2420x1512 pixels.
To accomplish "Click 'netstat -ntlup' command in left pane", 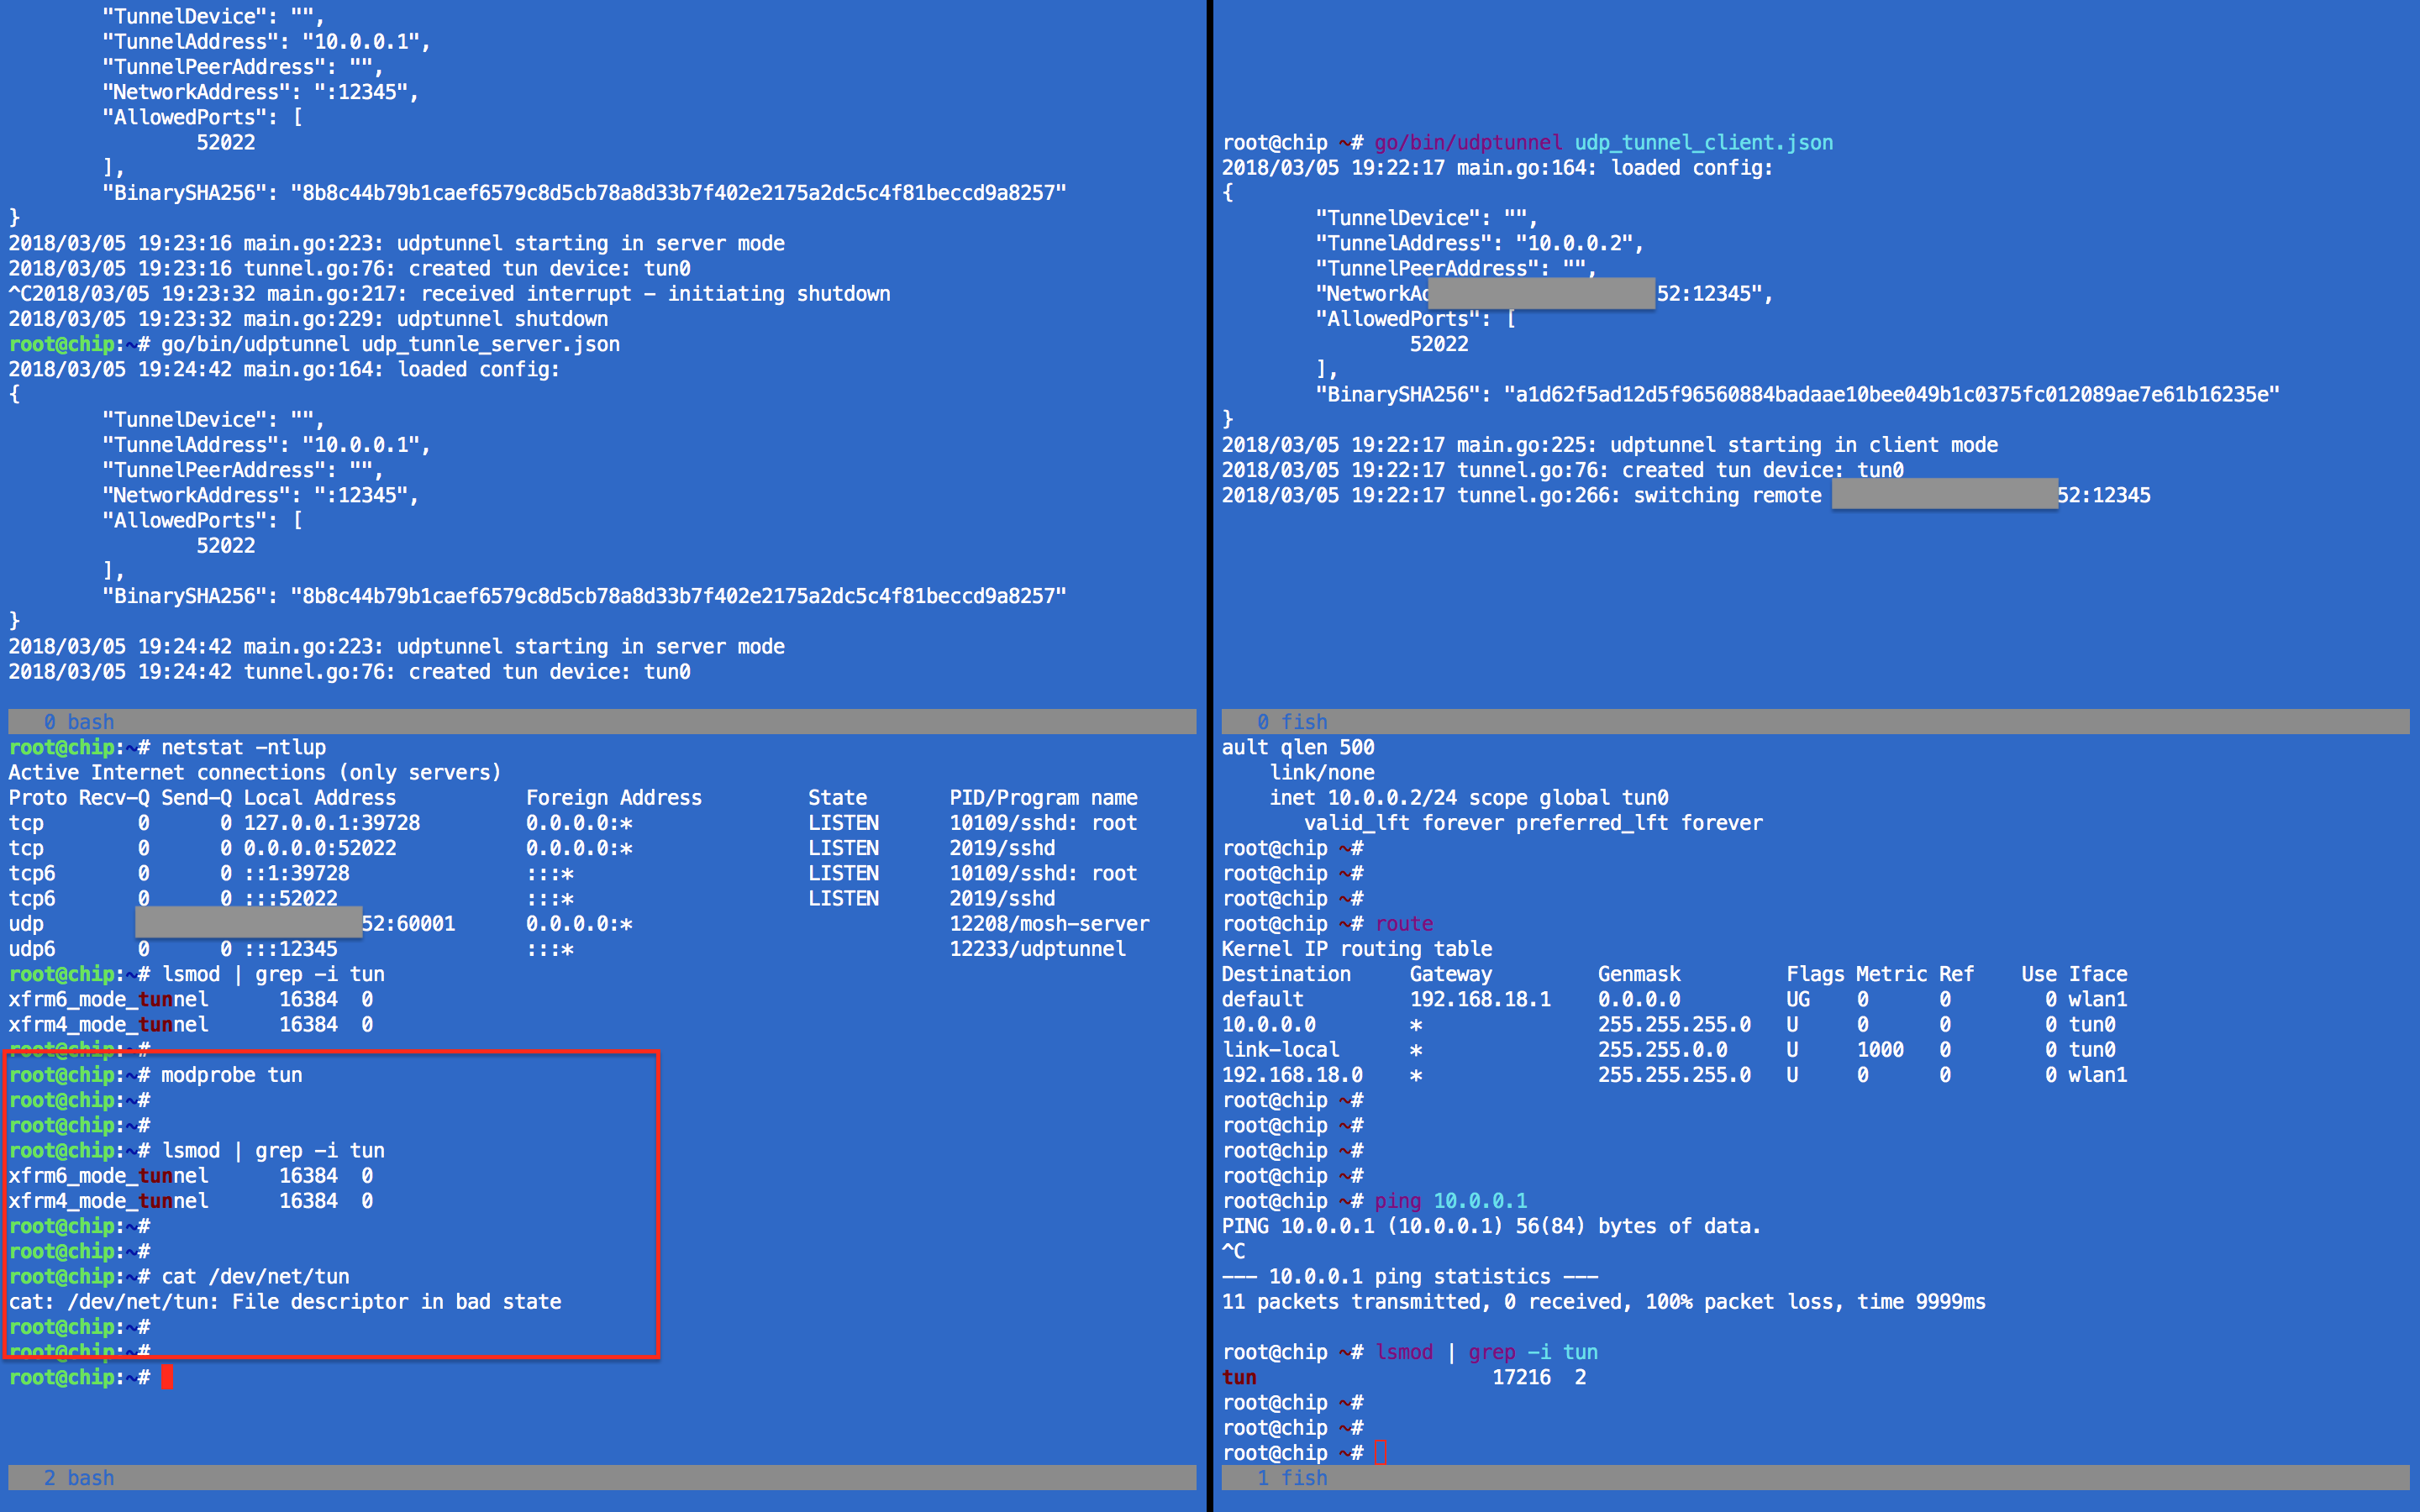I will tap(243, 747).
